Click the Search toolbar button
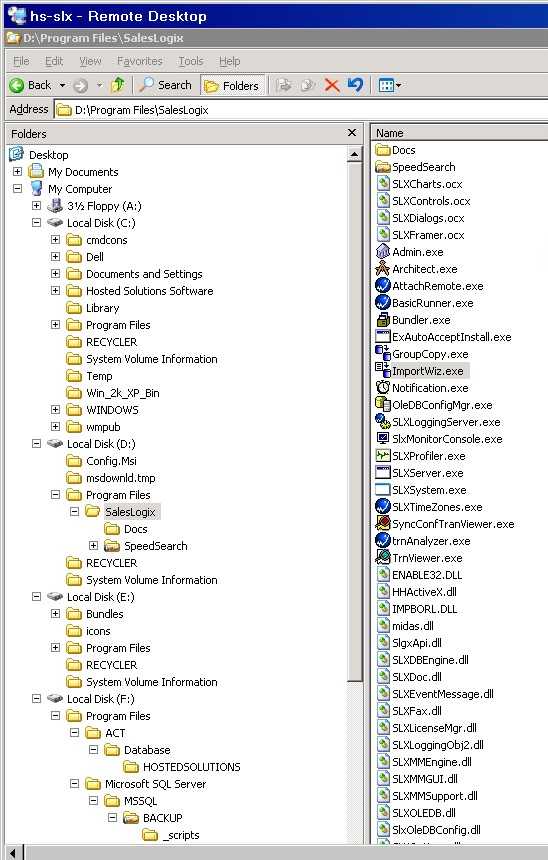This screenshot has width=548, height=860. point(166,85)
